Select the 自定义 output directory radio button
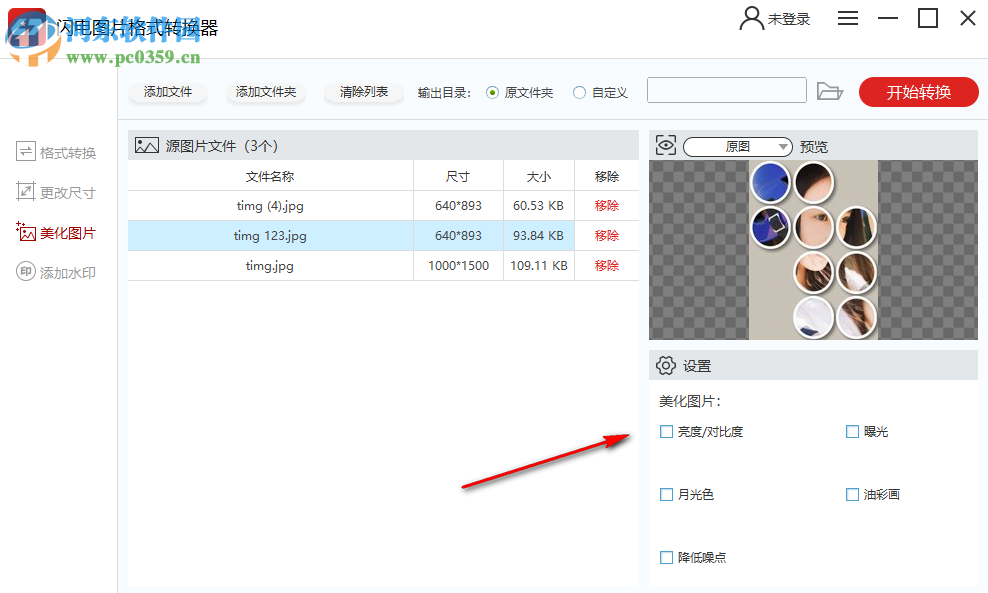Screen dimensions: 988x593 (x=578, y=90)
